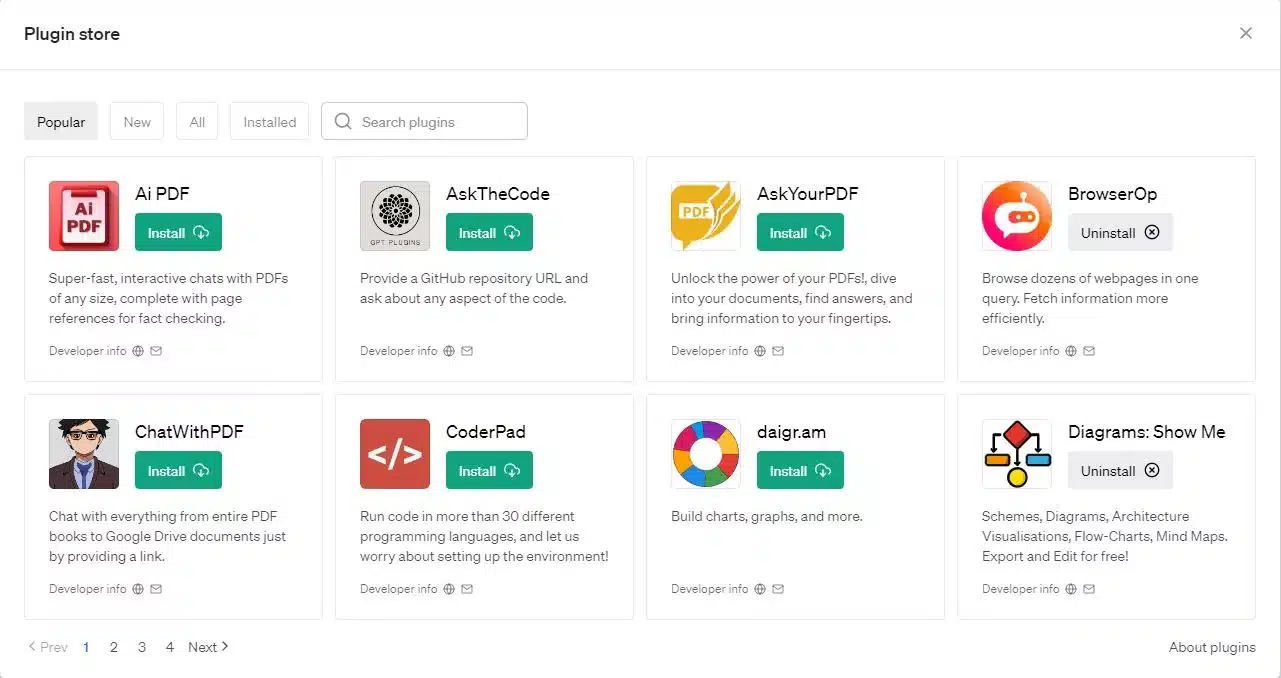The width and height of the screenshot is (1281, 678).
Task: Click 'Build charts, graphs, and more.' description
Action: coord(766,517)
